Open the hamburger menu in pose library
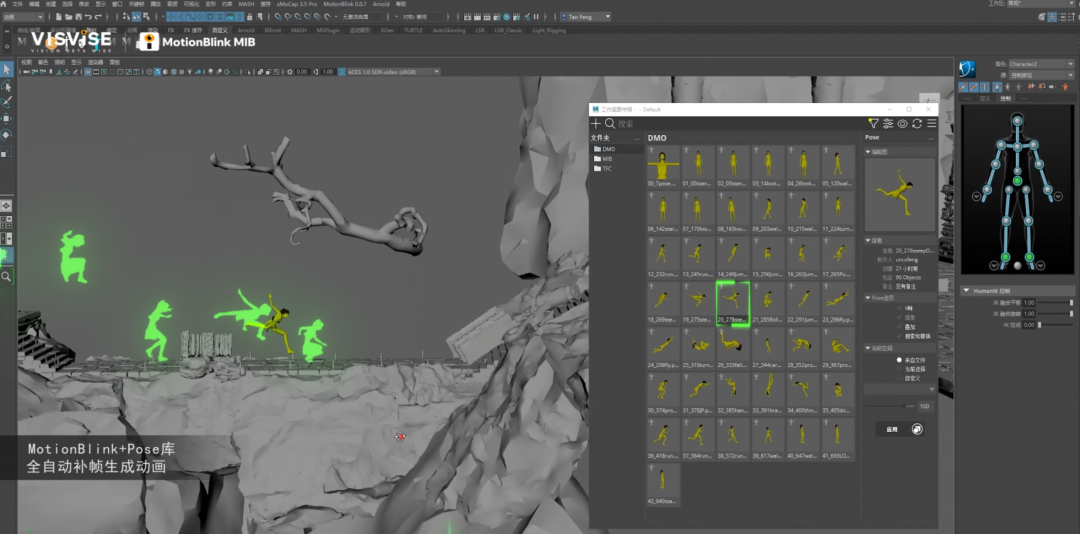The width and height of the screenshot is (1080, 534). [x=931, y=123]
